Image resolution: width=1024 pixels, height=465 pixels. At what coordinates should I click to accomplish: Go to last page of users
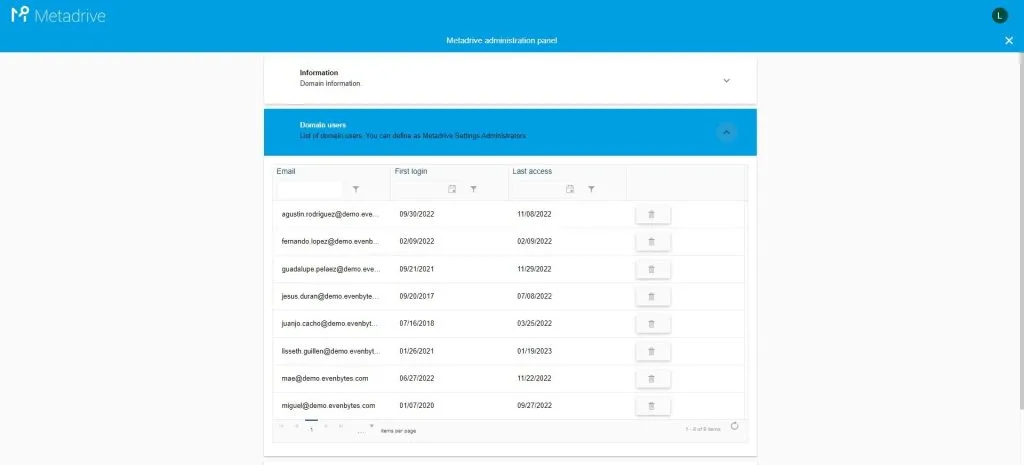coord(341,426)
